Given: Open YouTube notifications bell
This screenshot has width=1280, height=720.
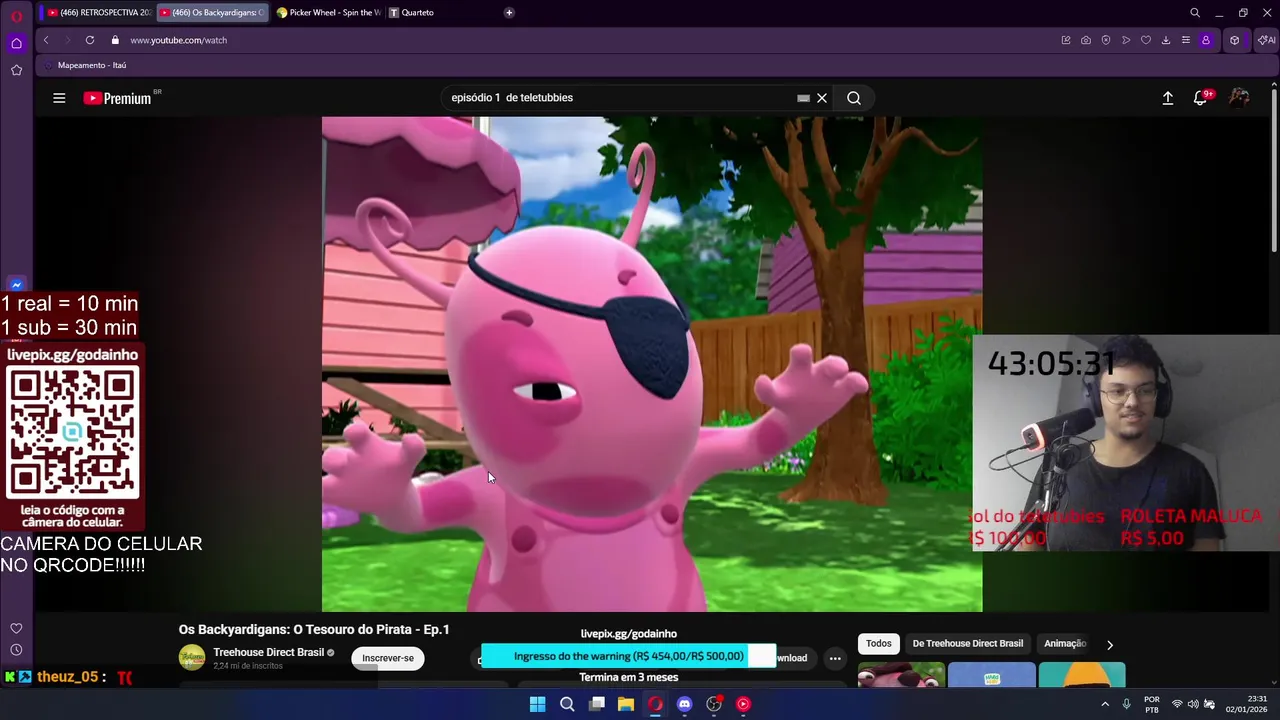Looking at the screenshot, I should coord(1201,98).
